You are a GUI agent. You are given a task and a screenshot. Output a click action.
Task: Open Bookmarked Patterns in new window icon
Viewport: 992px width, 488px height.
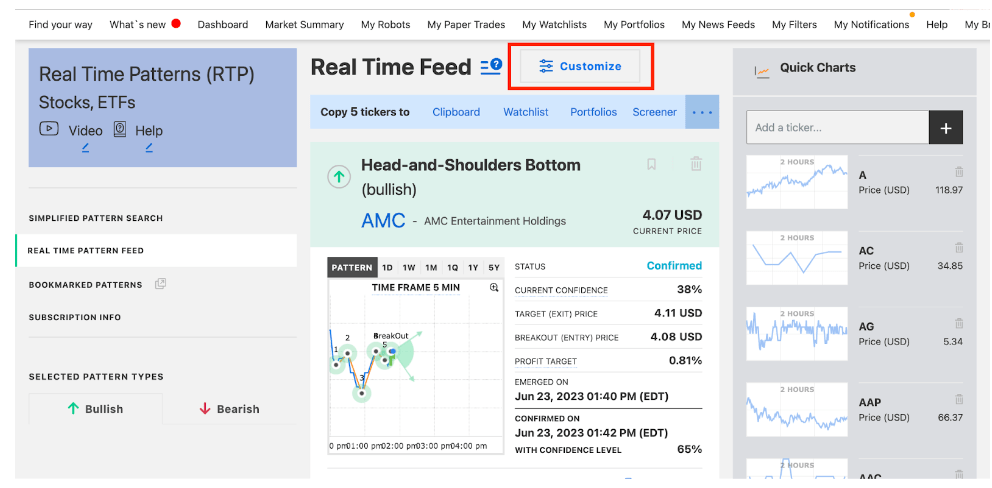[161, 284]
